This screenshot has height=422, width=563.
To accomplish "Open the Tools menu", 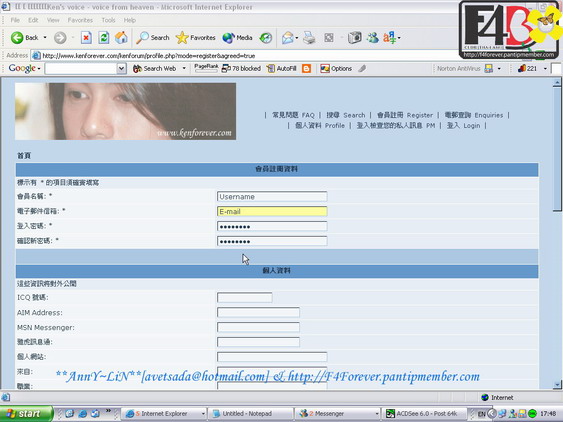I will (x=108, y=20).
